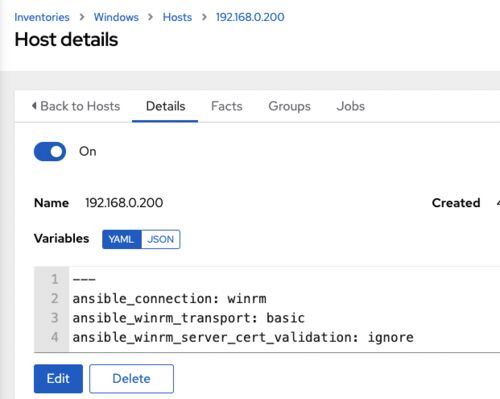Go back via Back to Hosts

76,106
